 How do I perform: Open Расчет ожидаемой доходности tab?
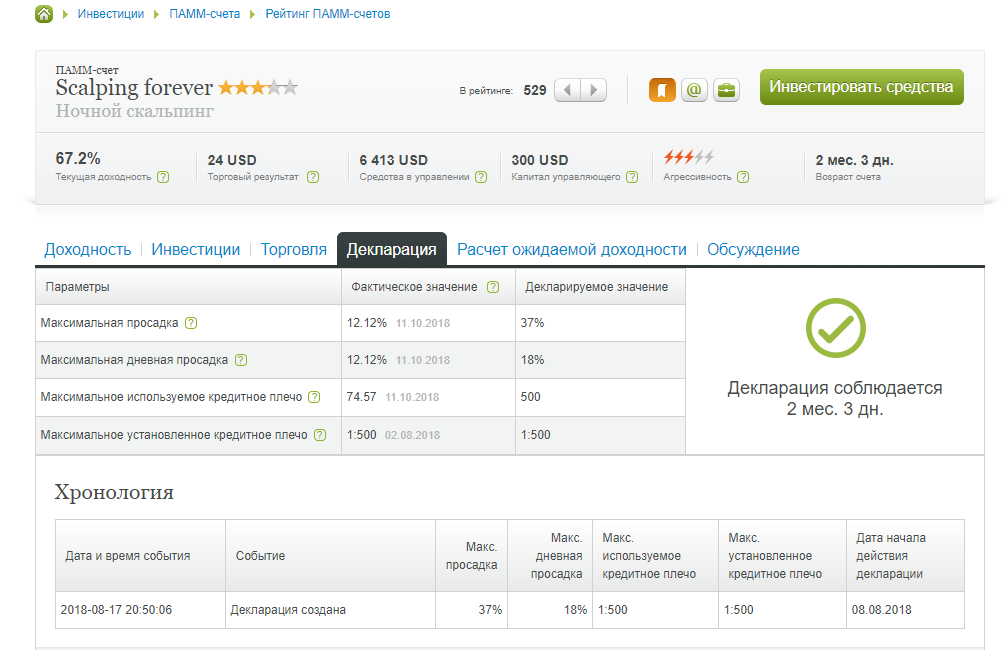572,249
